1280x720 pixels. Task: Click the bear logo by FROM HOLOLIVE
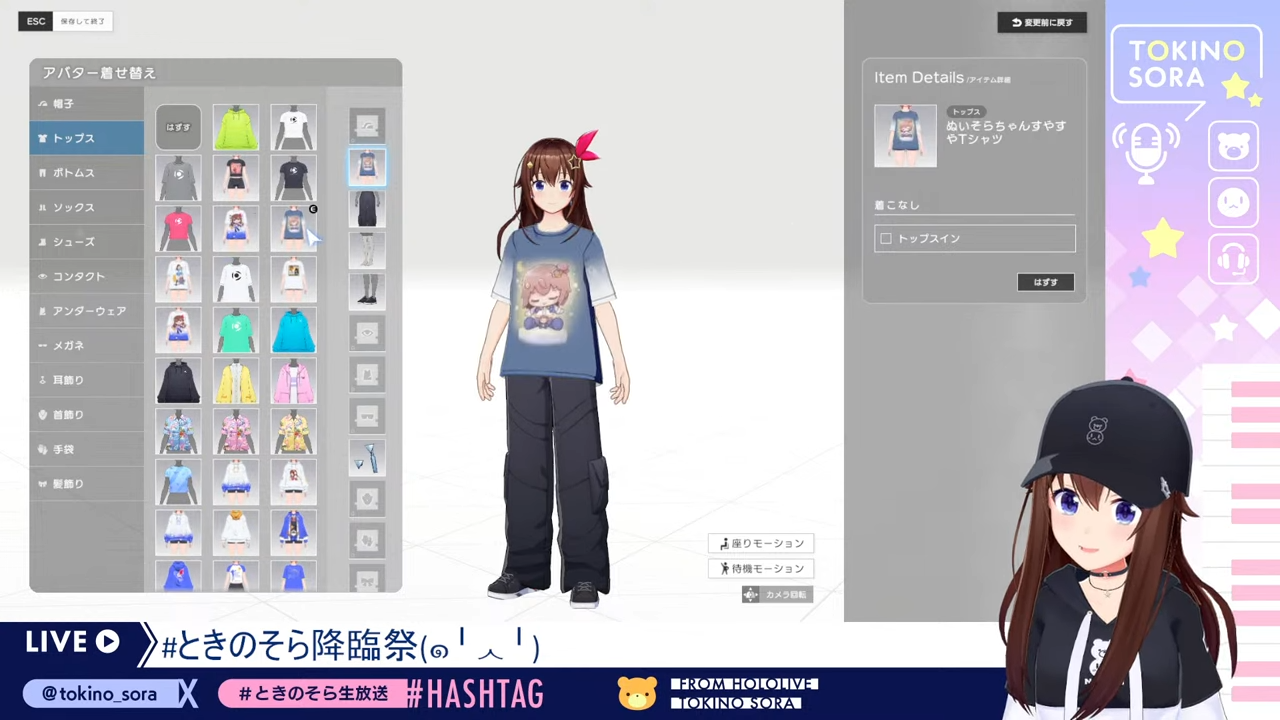(x=637, y=693)
